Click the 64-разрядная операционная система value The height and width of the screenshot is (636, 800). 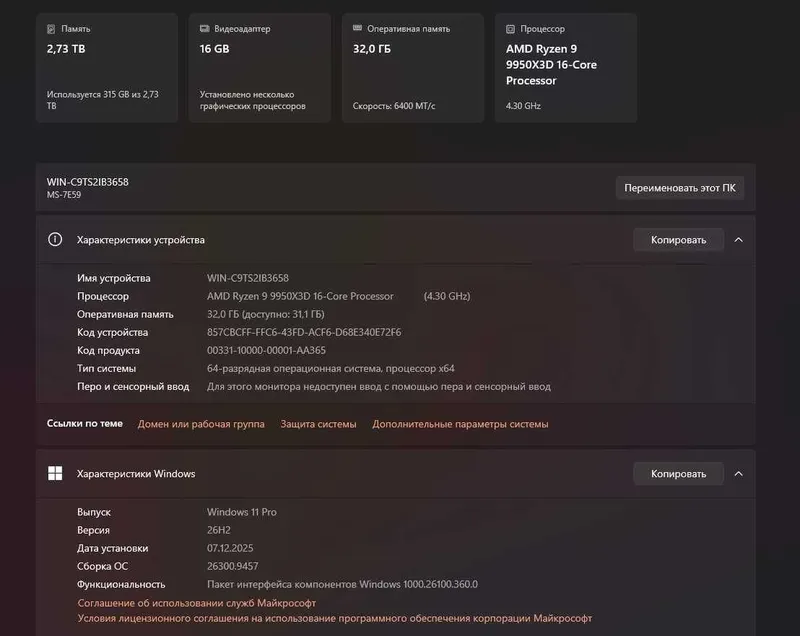[x=331, y=368]
